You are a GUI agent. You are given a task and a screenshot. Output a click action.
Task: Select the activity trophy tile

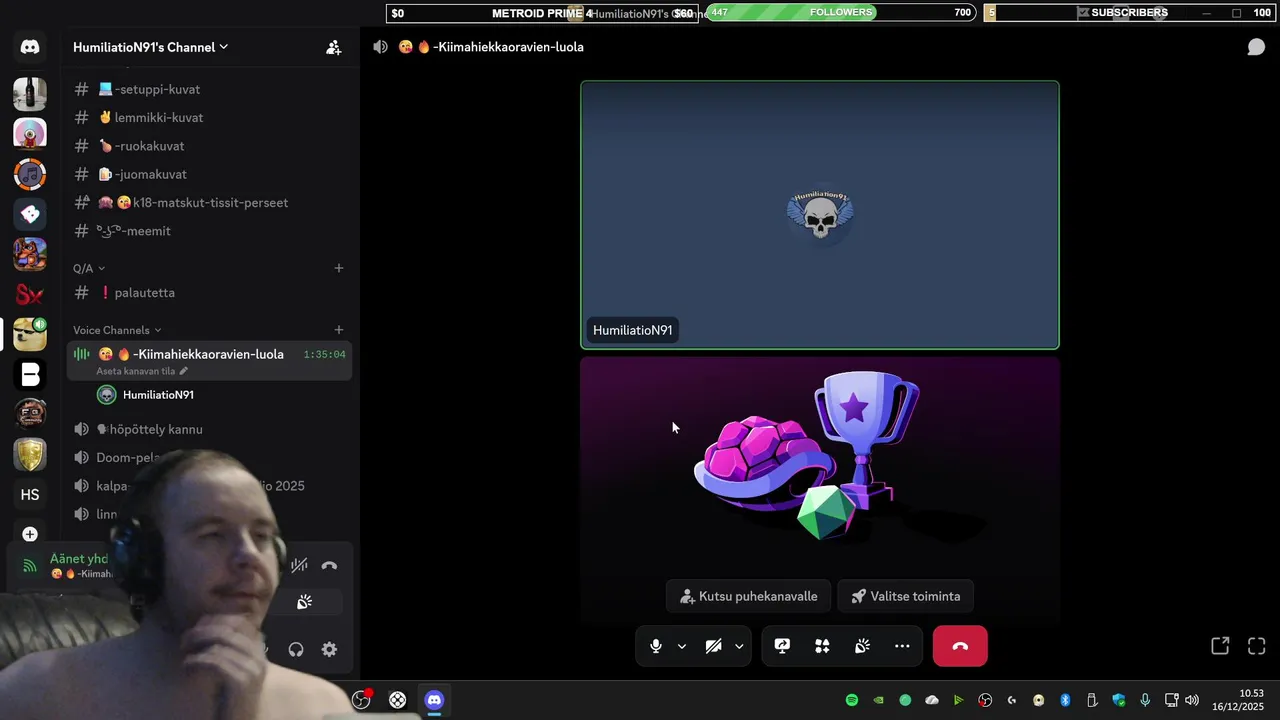point(820,490)
